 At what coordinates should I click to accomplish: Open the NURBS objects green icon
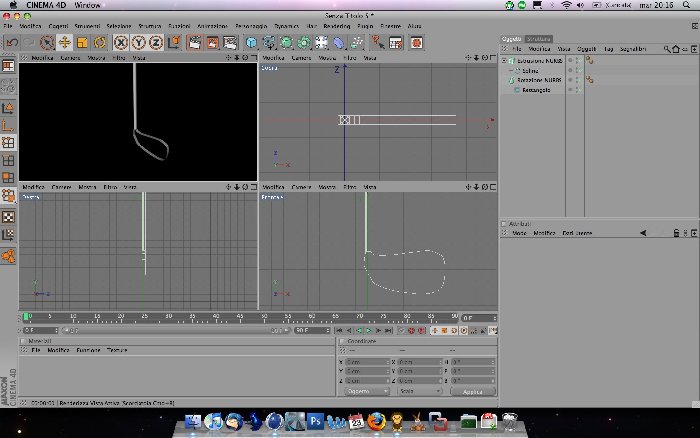tap(286, 43)
